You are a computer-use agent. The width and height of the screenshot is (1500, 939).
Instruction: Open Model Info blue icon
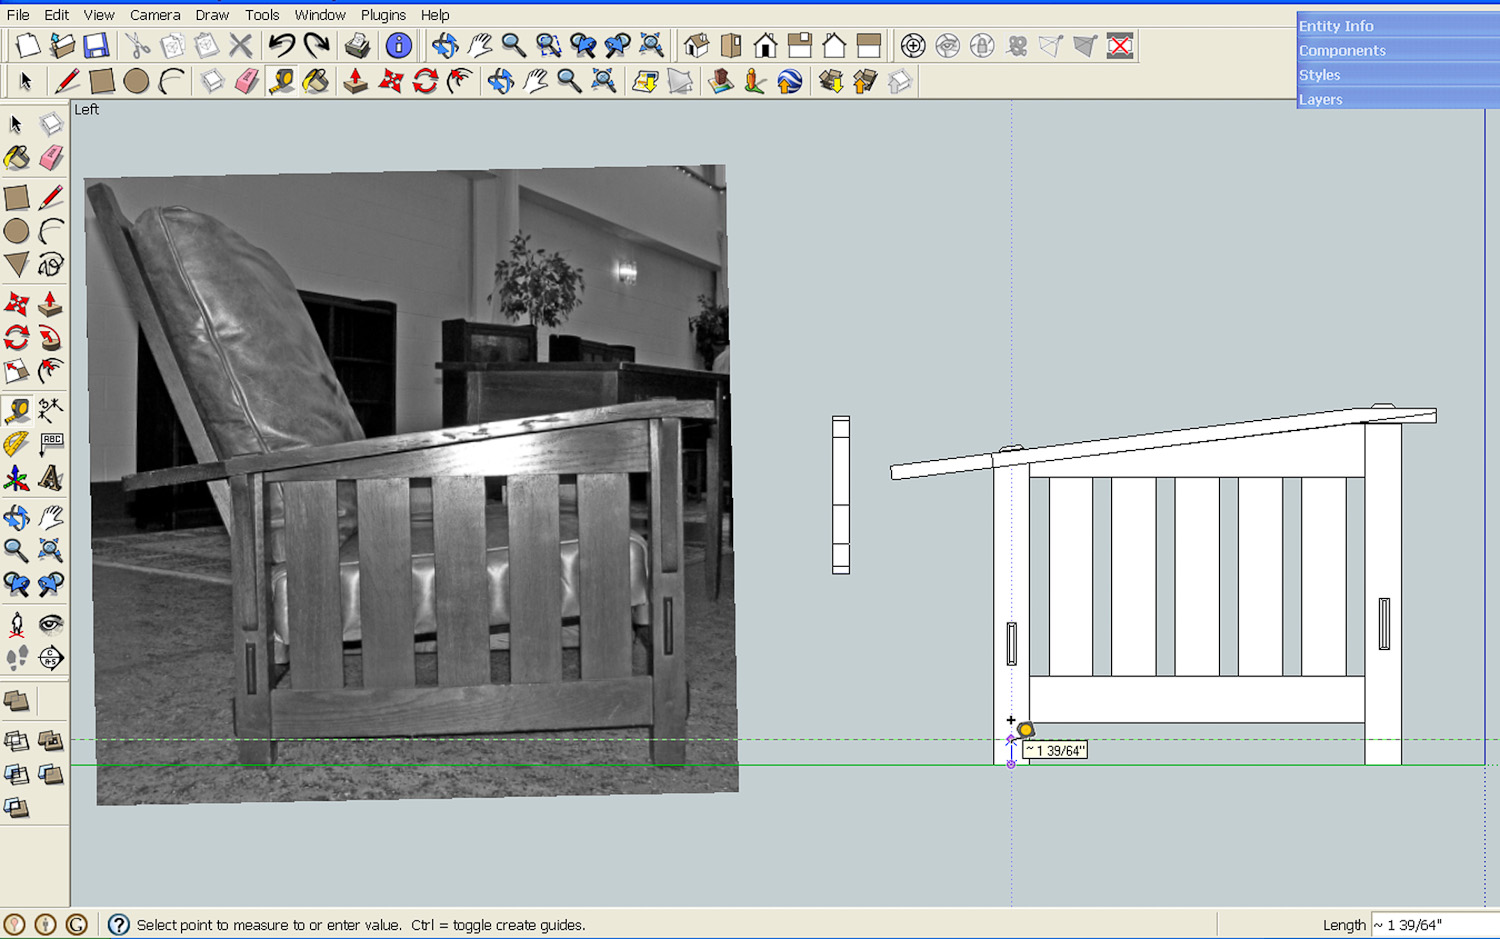click(398, 46)
